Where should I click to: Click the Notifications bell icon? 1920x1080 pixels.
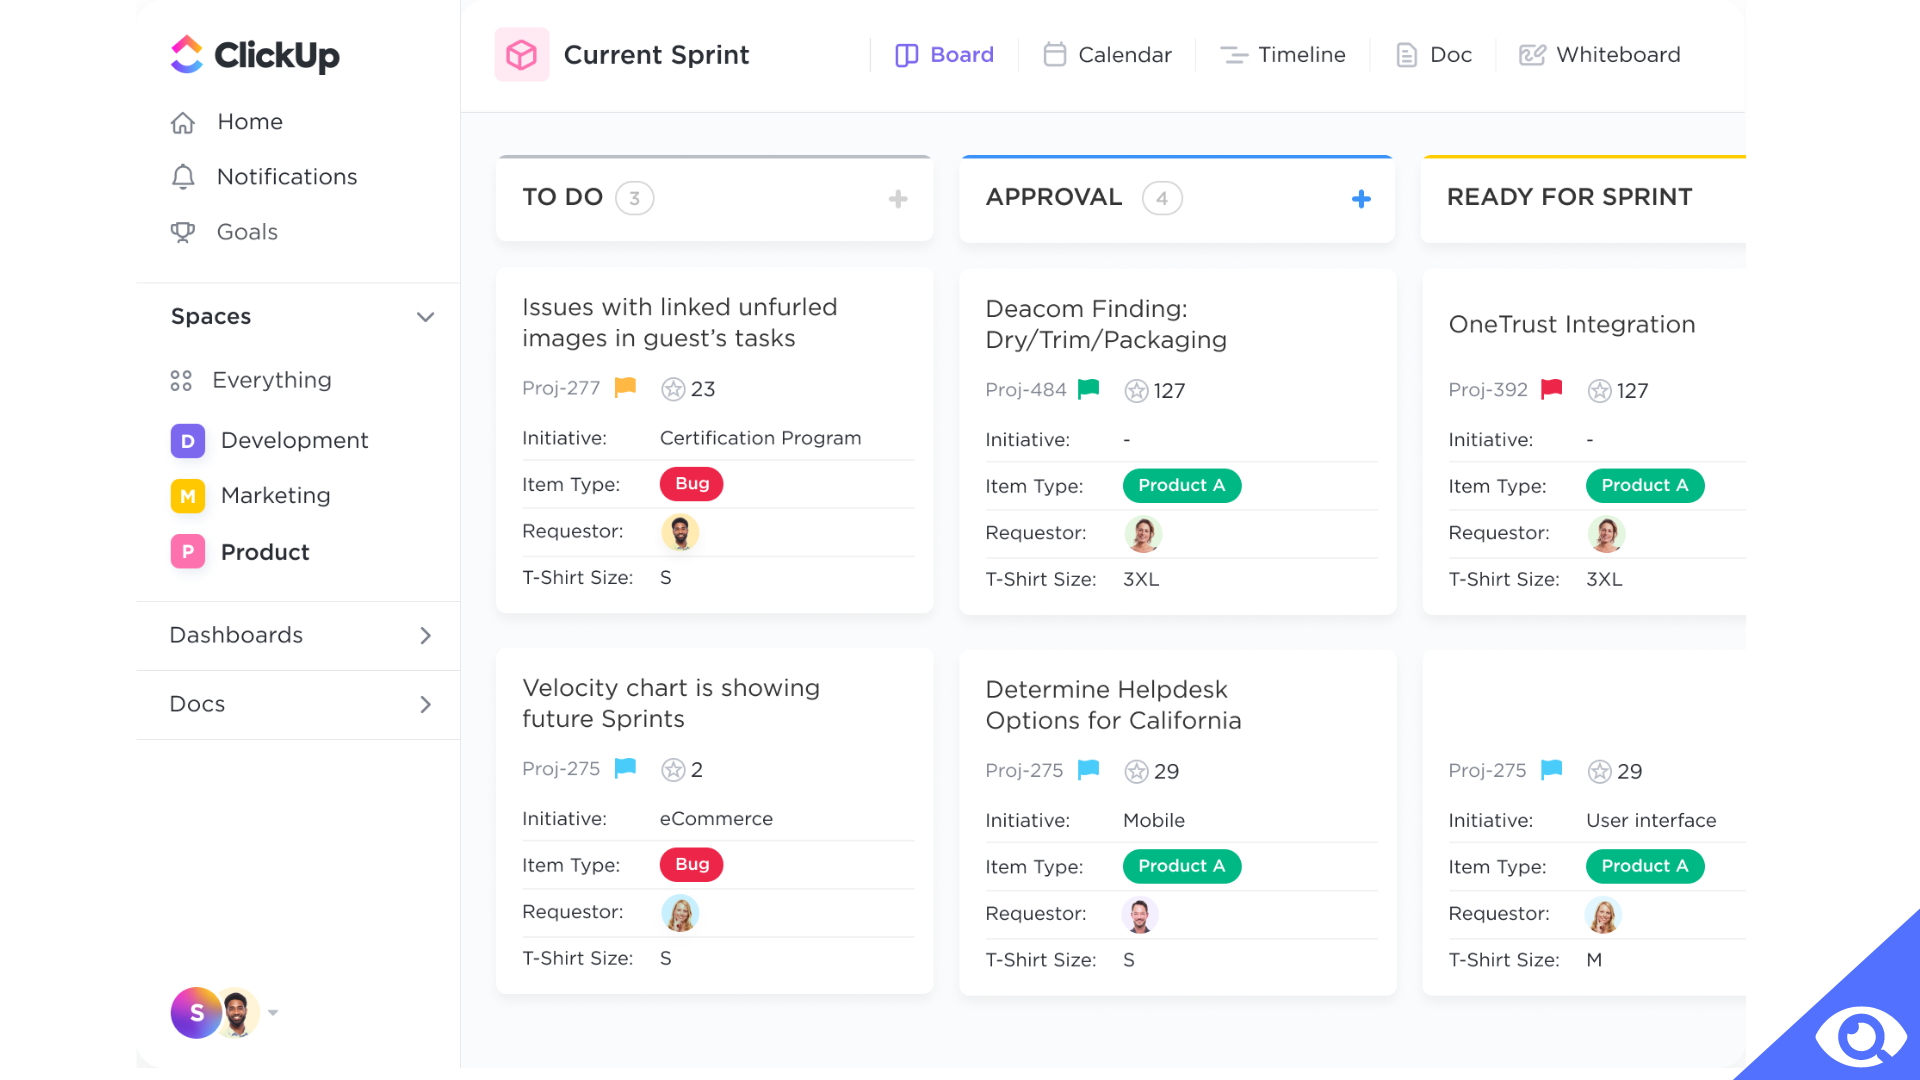[x=185, y=177]
